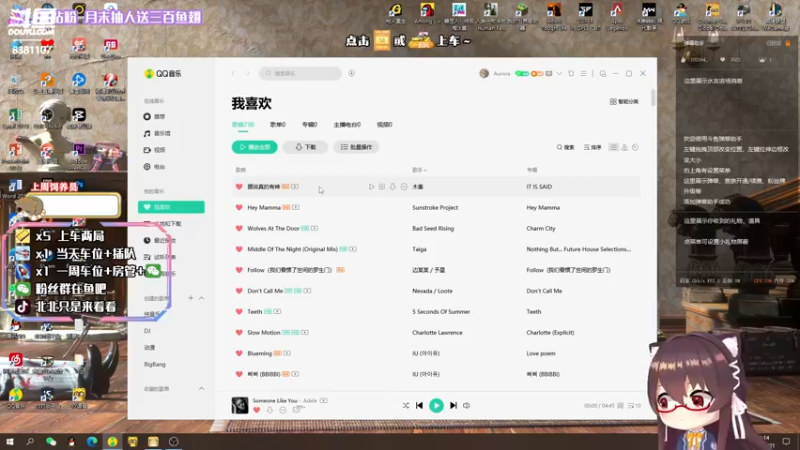This screenshot has height=450, width=800.
Task: Toggle heart on Blueming row
Action: [239, 354]
